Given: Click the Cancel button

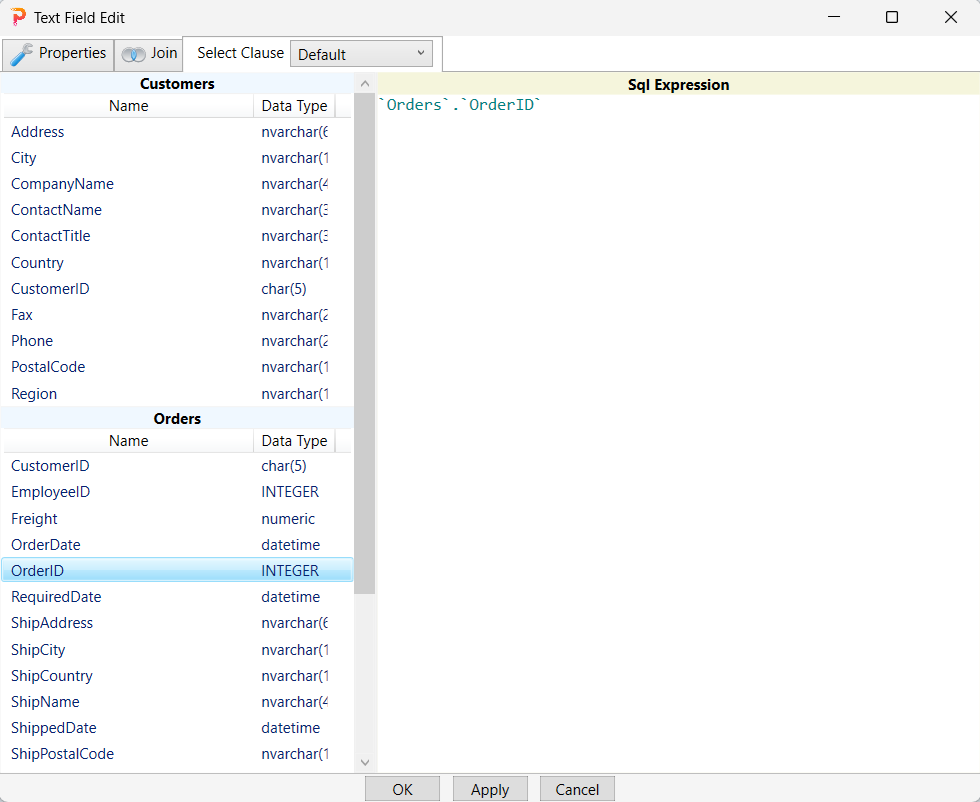Looking at the screenshot, I should click(577, 789).
